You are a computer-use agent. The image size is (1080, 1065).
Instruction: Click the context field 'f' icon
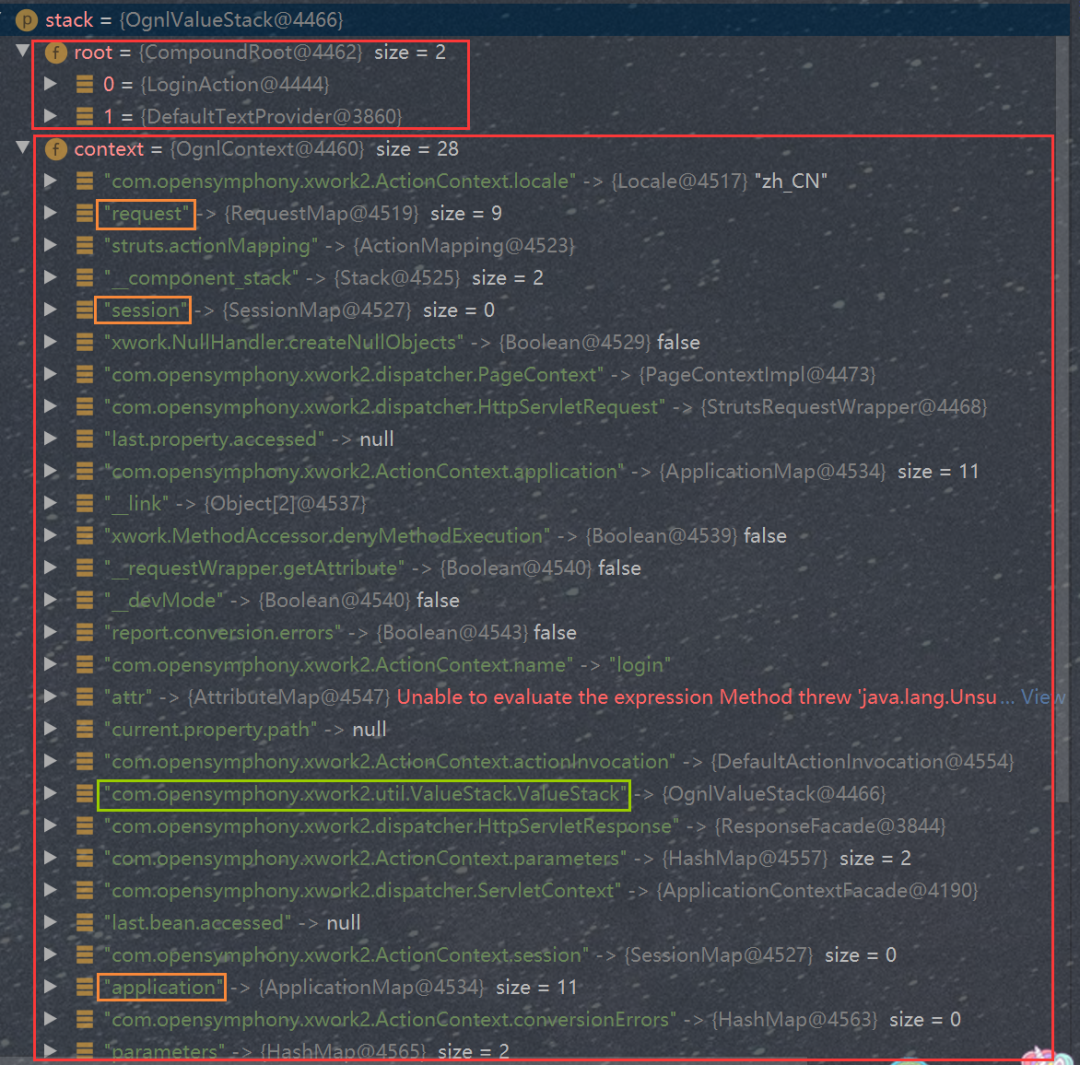[56, 149]
